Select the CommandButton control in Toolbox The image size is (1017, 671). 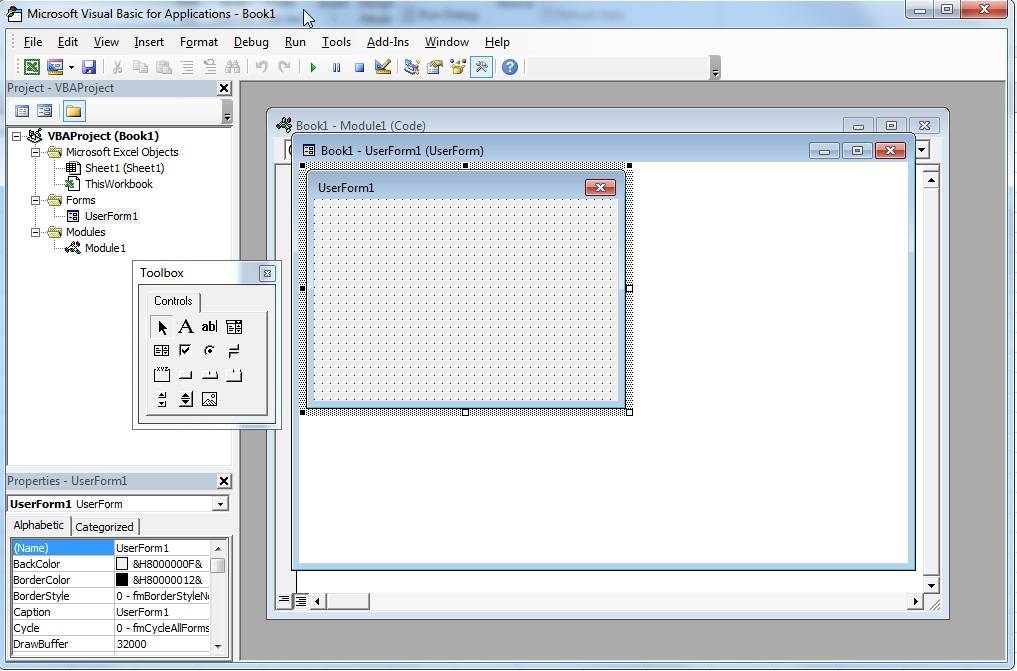pos(185,375)
